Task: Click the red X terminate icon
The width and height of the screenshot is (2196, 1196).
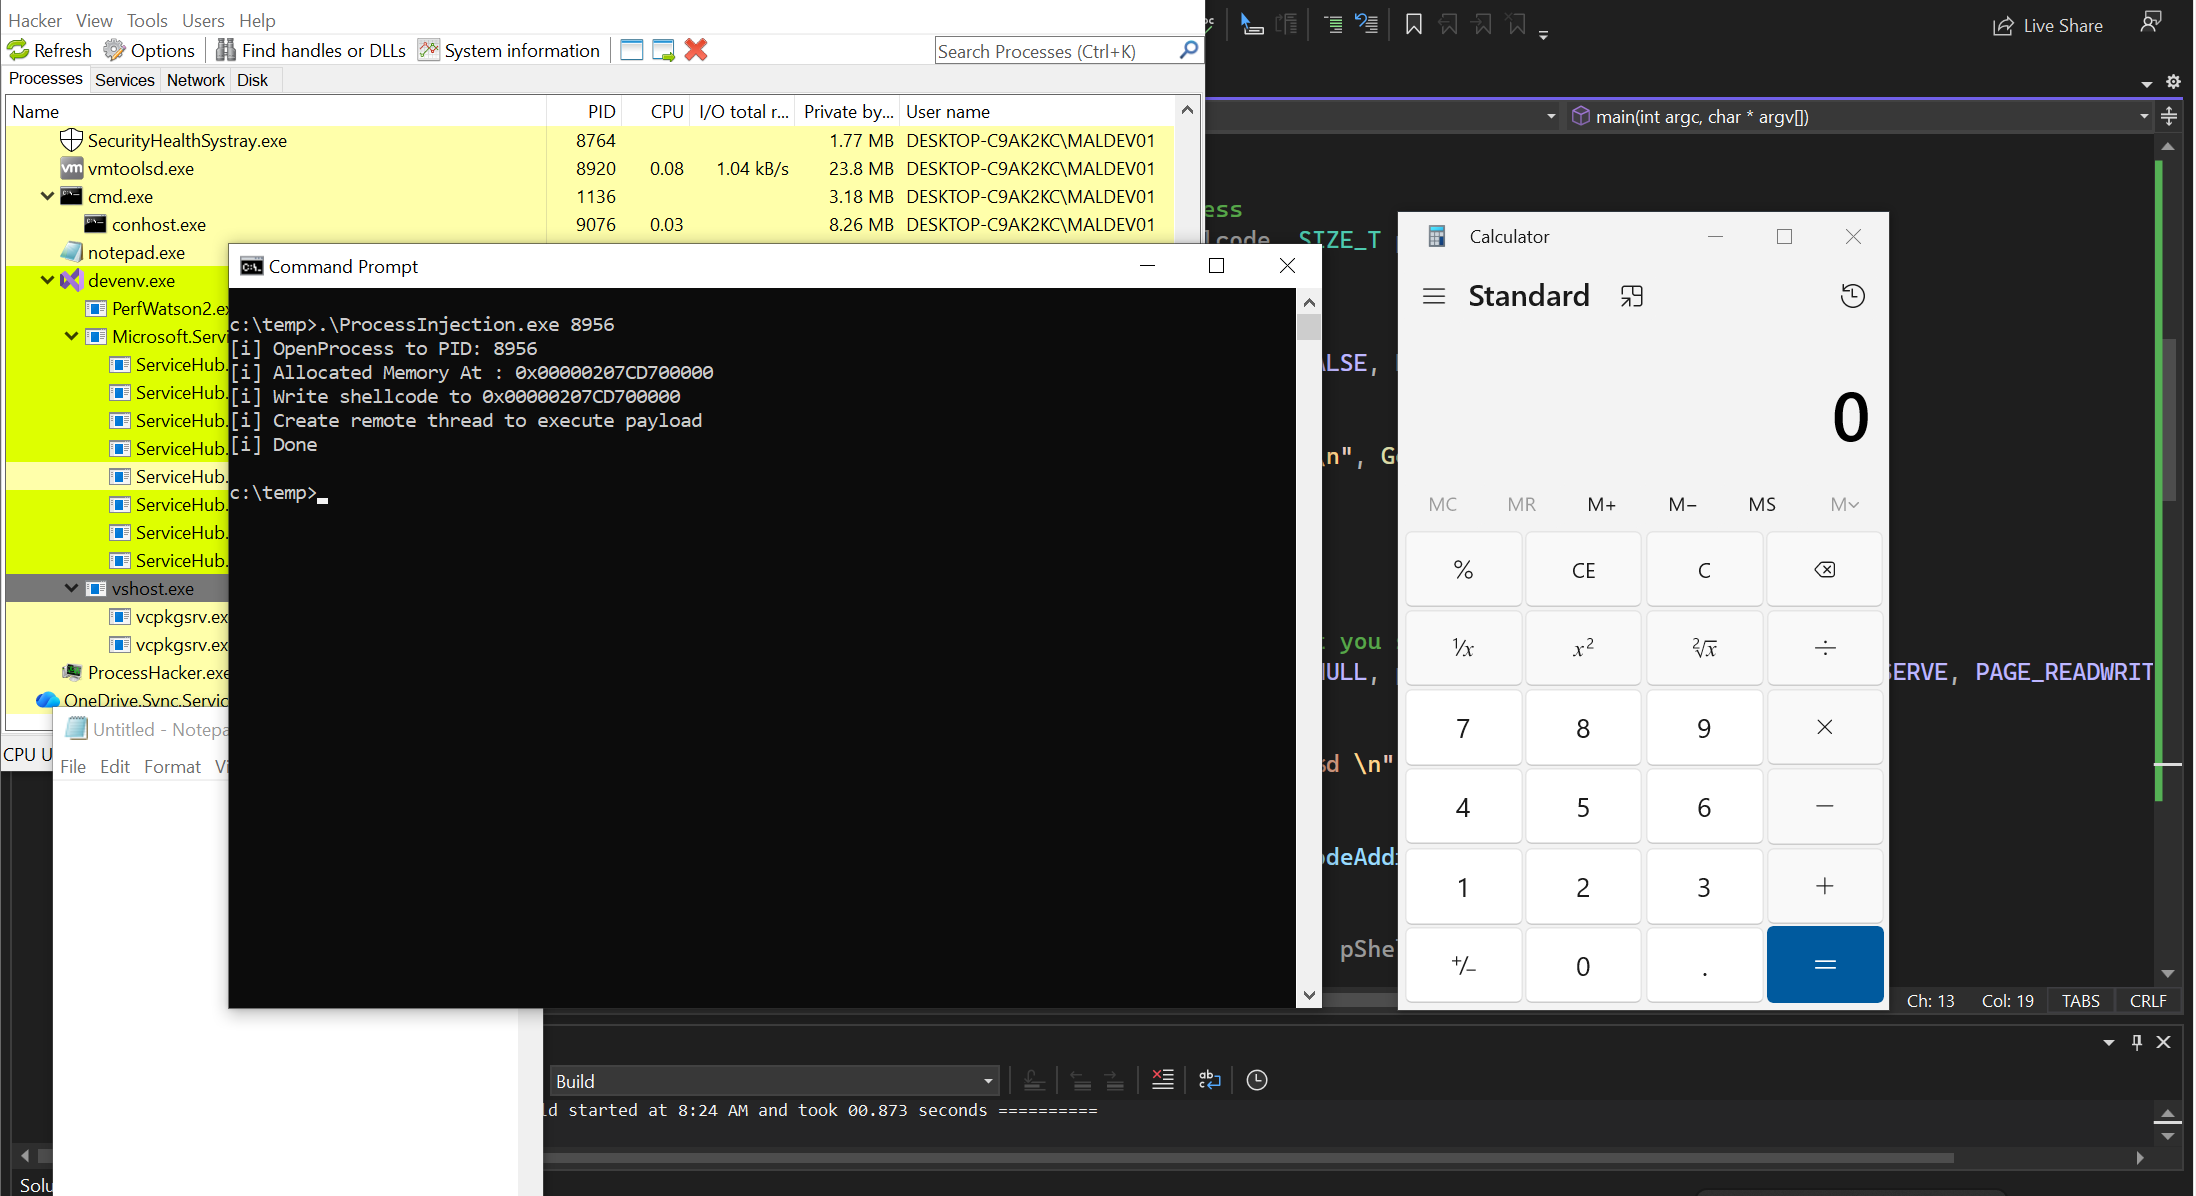Action: (696, 50)
